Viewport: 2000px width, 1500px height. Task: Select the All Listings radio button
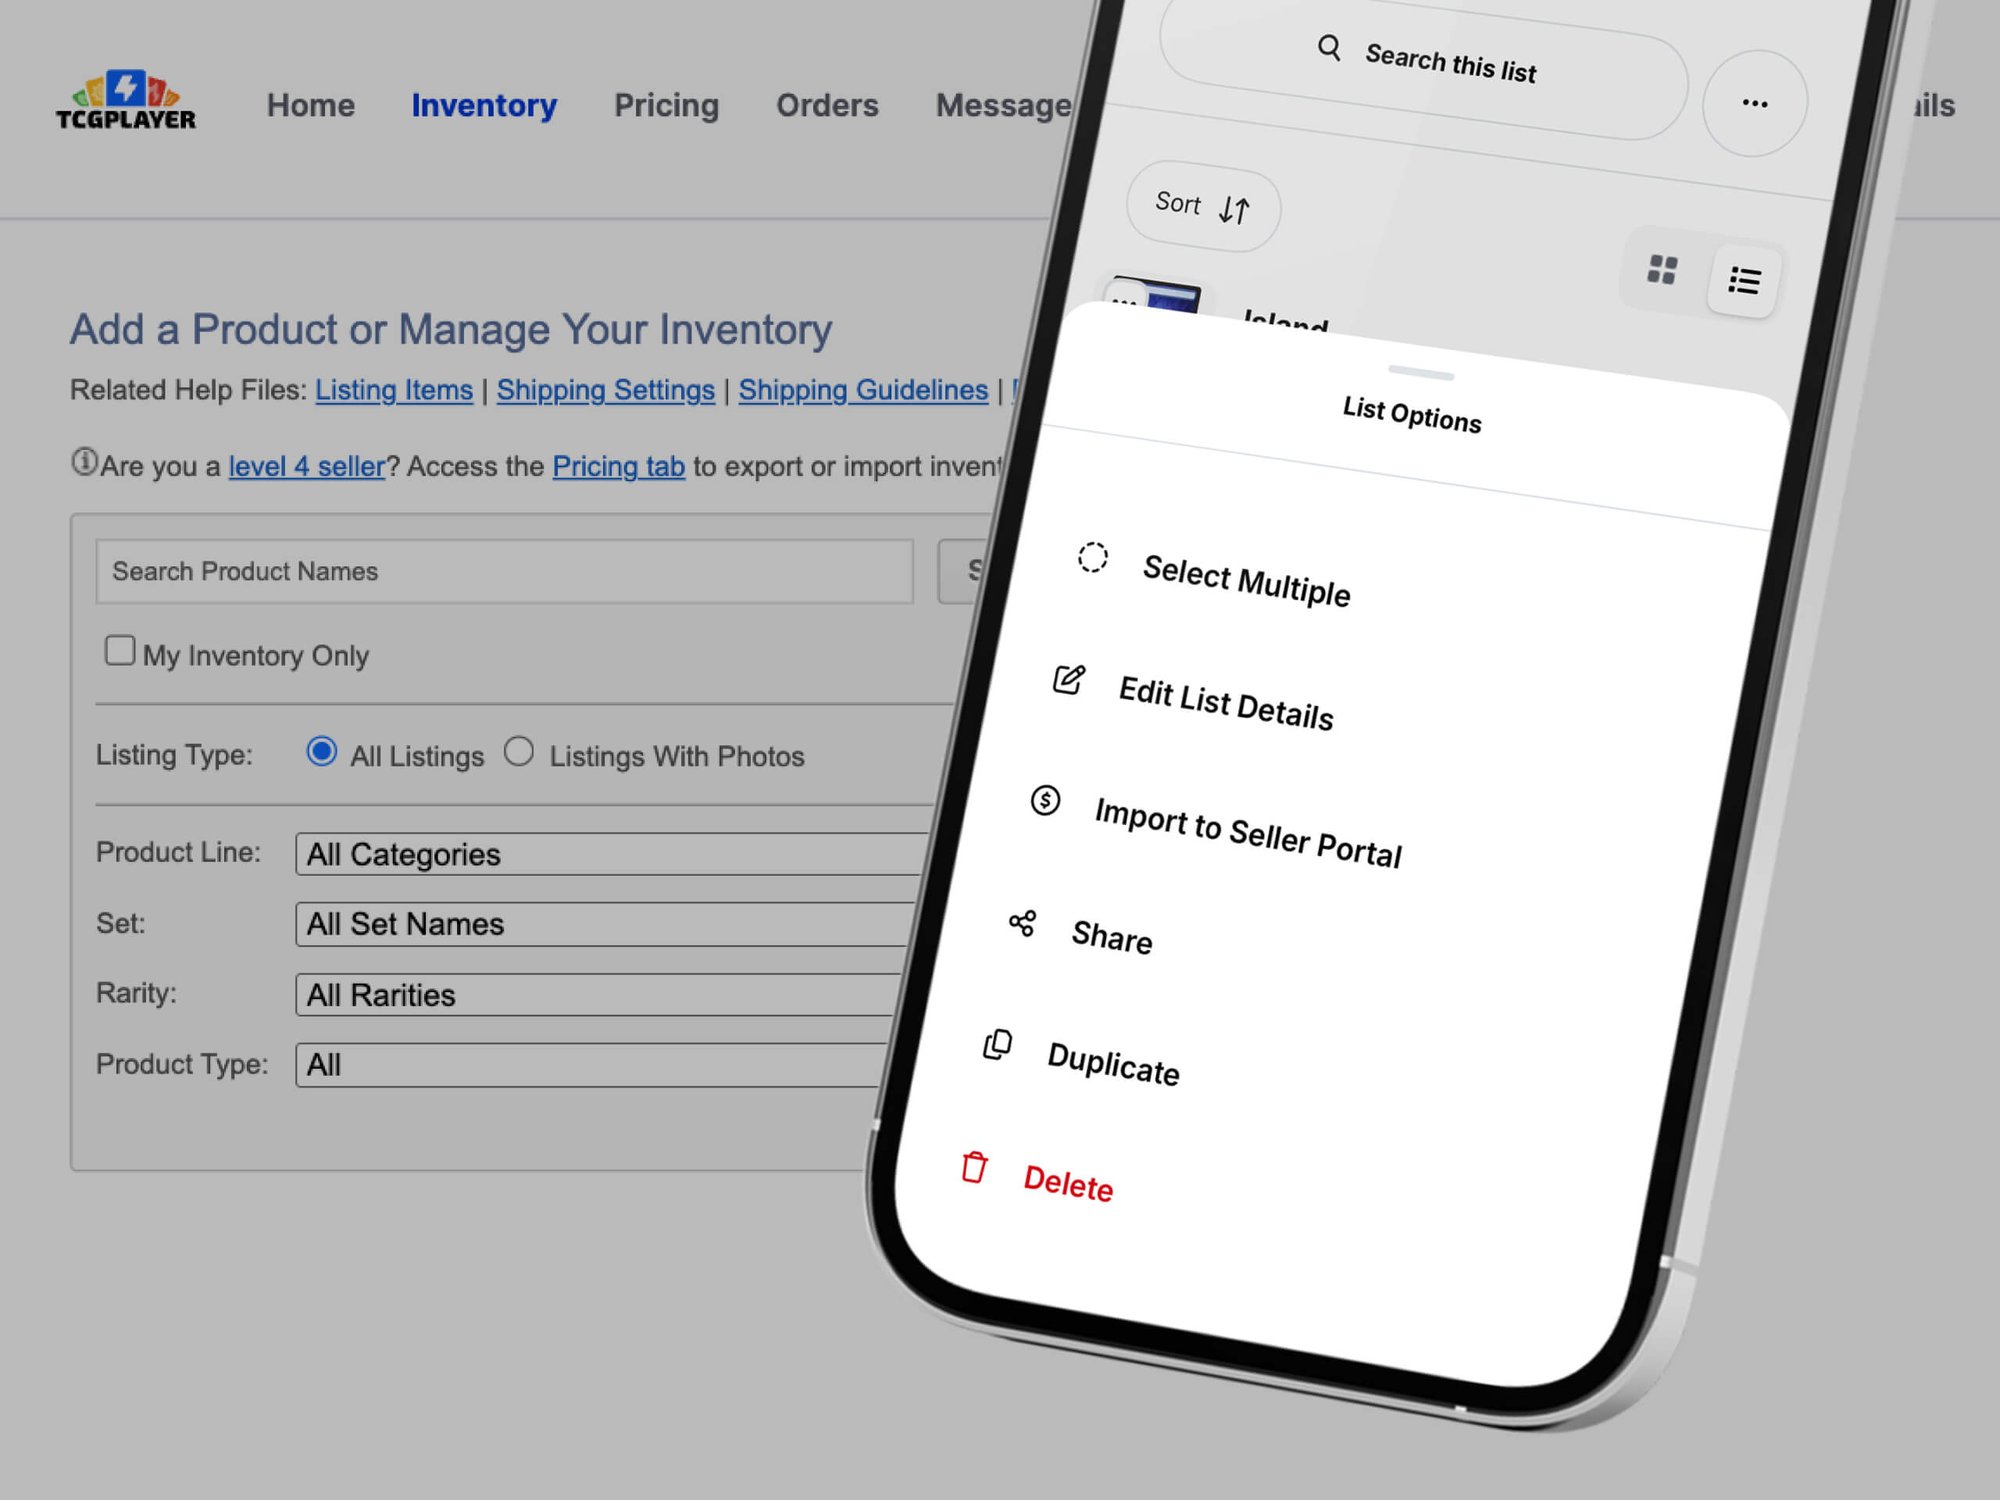pos(321,752)
